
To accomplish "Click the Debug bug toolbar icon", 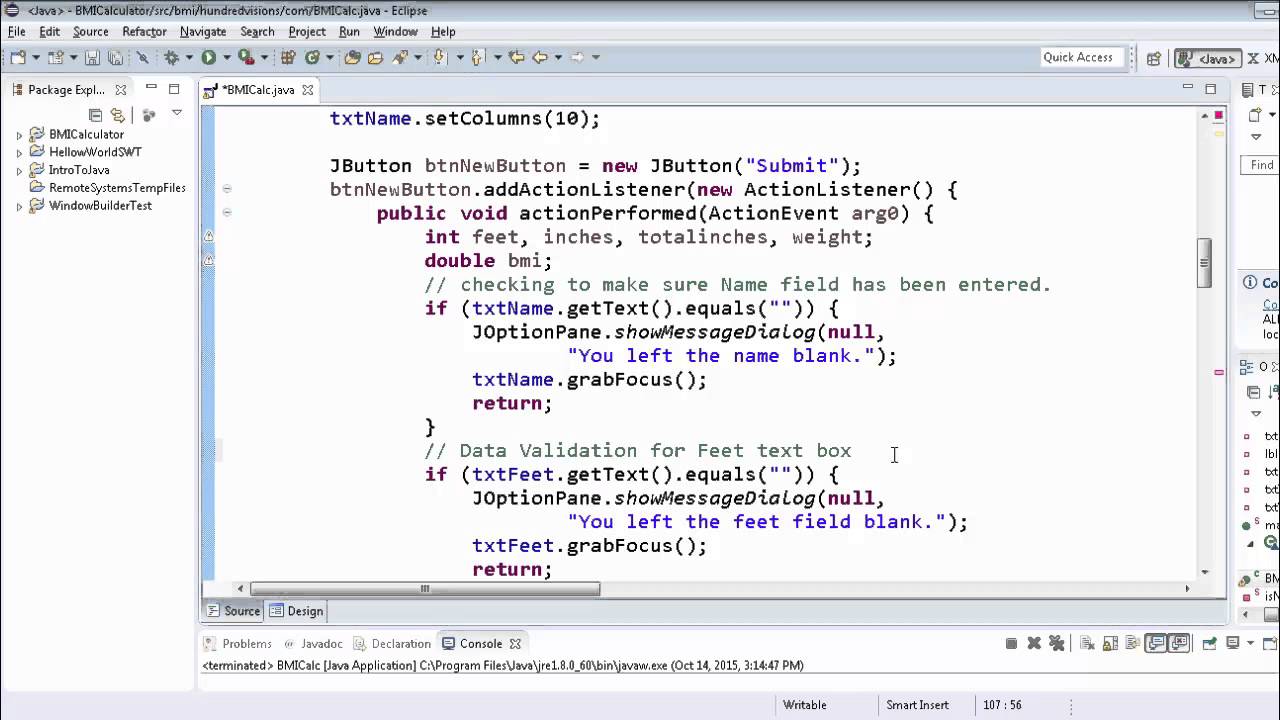I will coord(171,57).
